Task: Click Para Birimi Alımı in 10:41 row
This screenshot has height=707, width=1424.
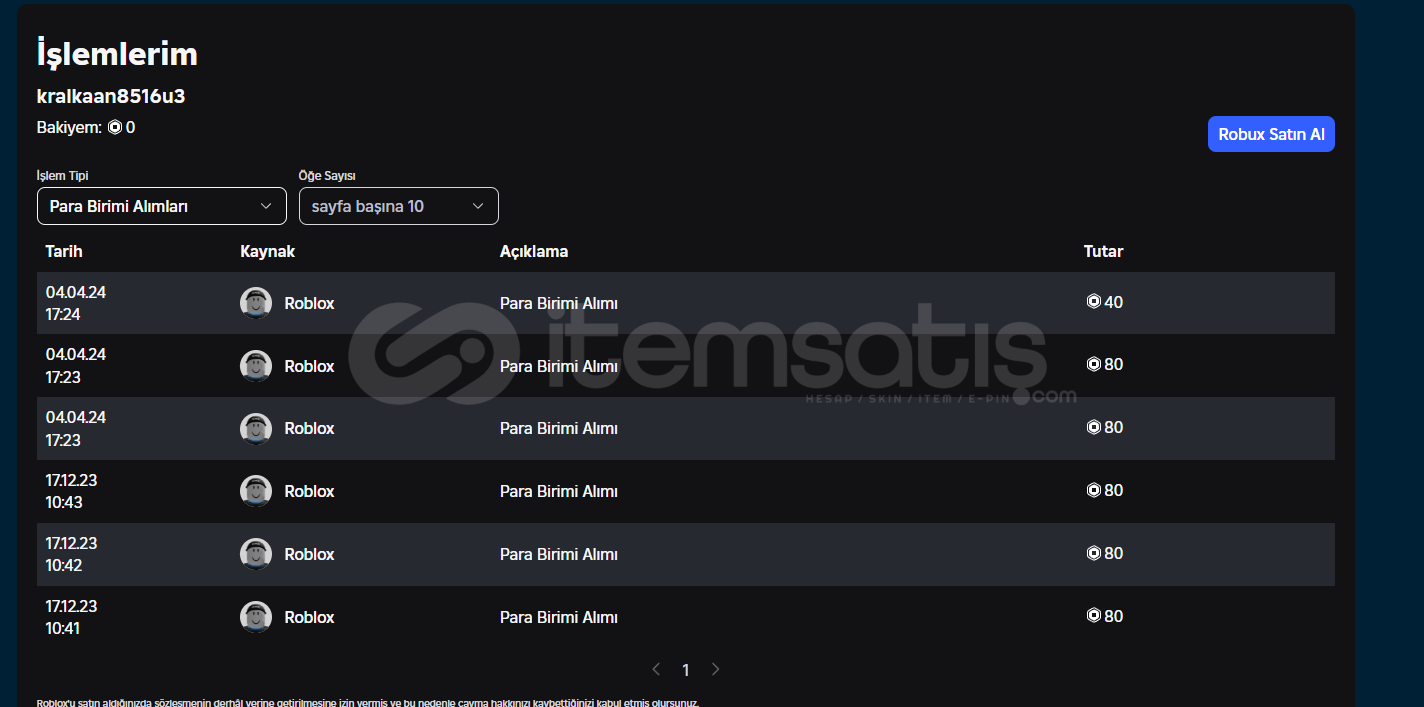Action: [x=559, y=617]
